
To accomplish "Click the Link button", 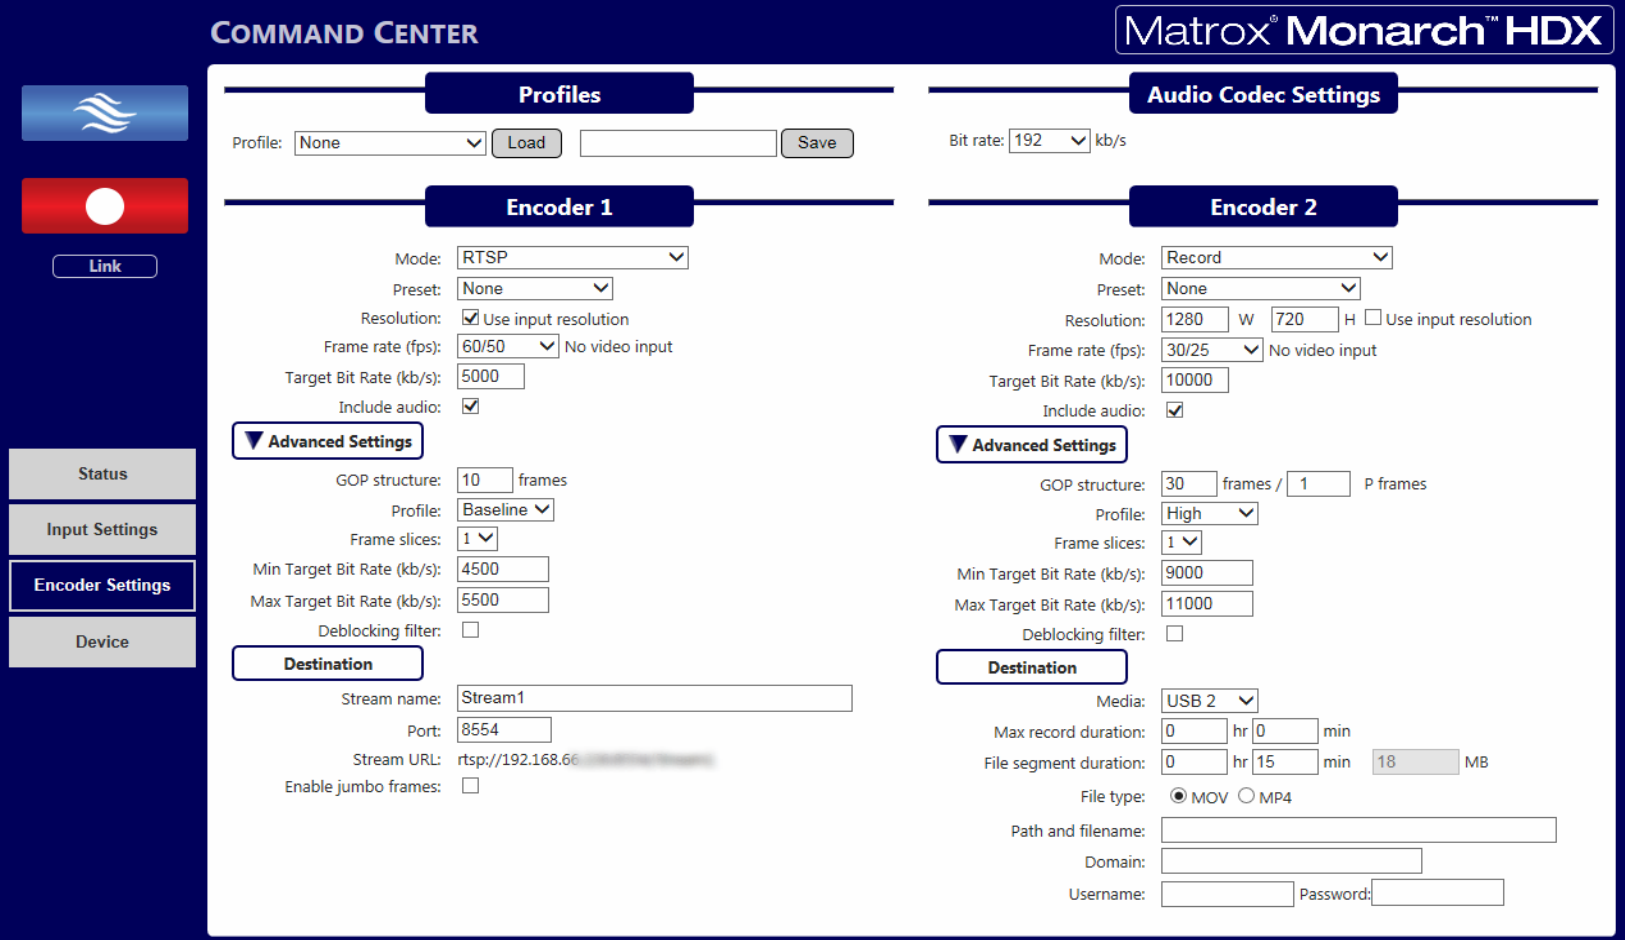I will click(105, 266).
